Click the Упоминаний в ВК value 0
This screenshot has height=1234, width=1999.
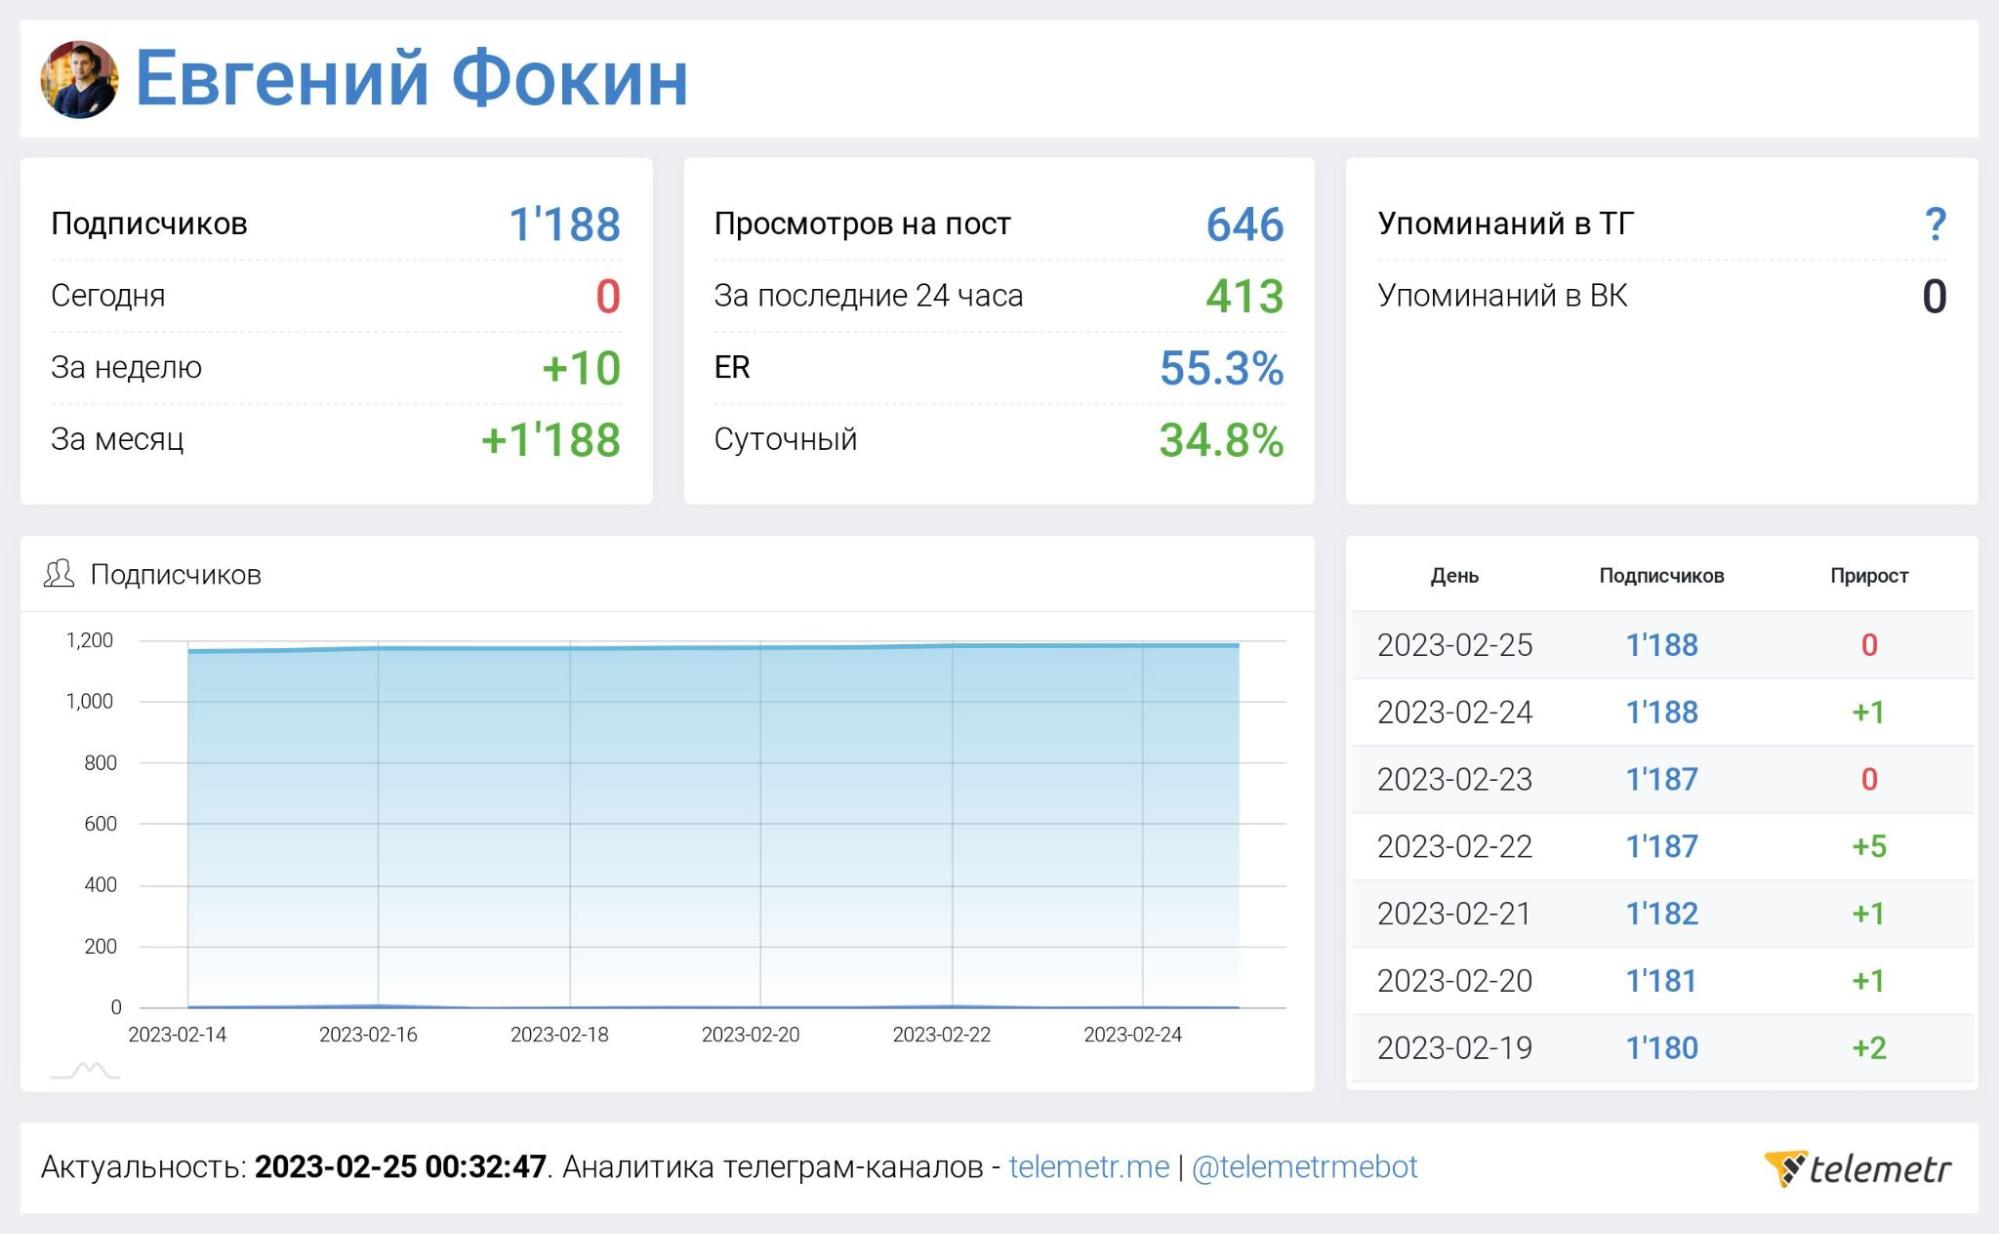pyautogui.click(x=1935, y=296)
